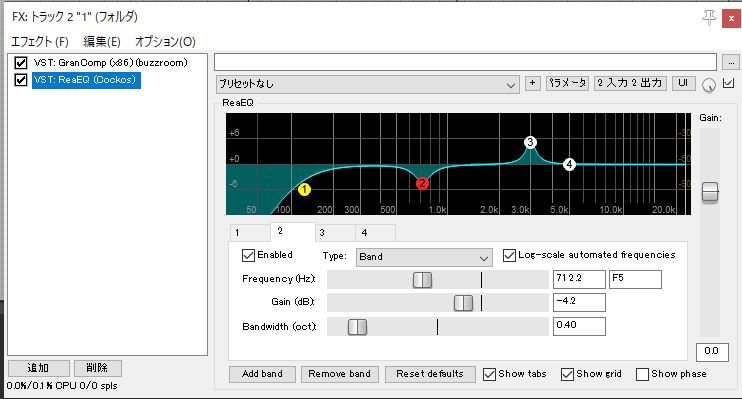This screenshot has height=399, width=742.
Task: Click the gain value field -4.2
Action: pyautogui.click(x=579, y=302)
